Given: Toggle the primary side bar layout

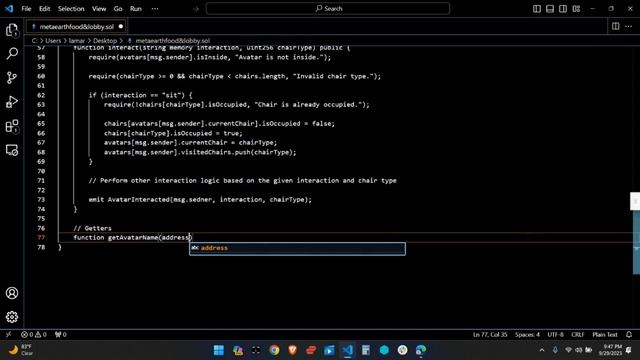Looking at the screenshot, I should [x=537, y=9].
